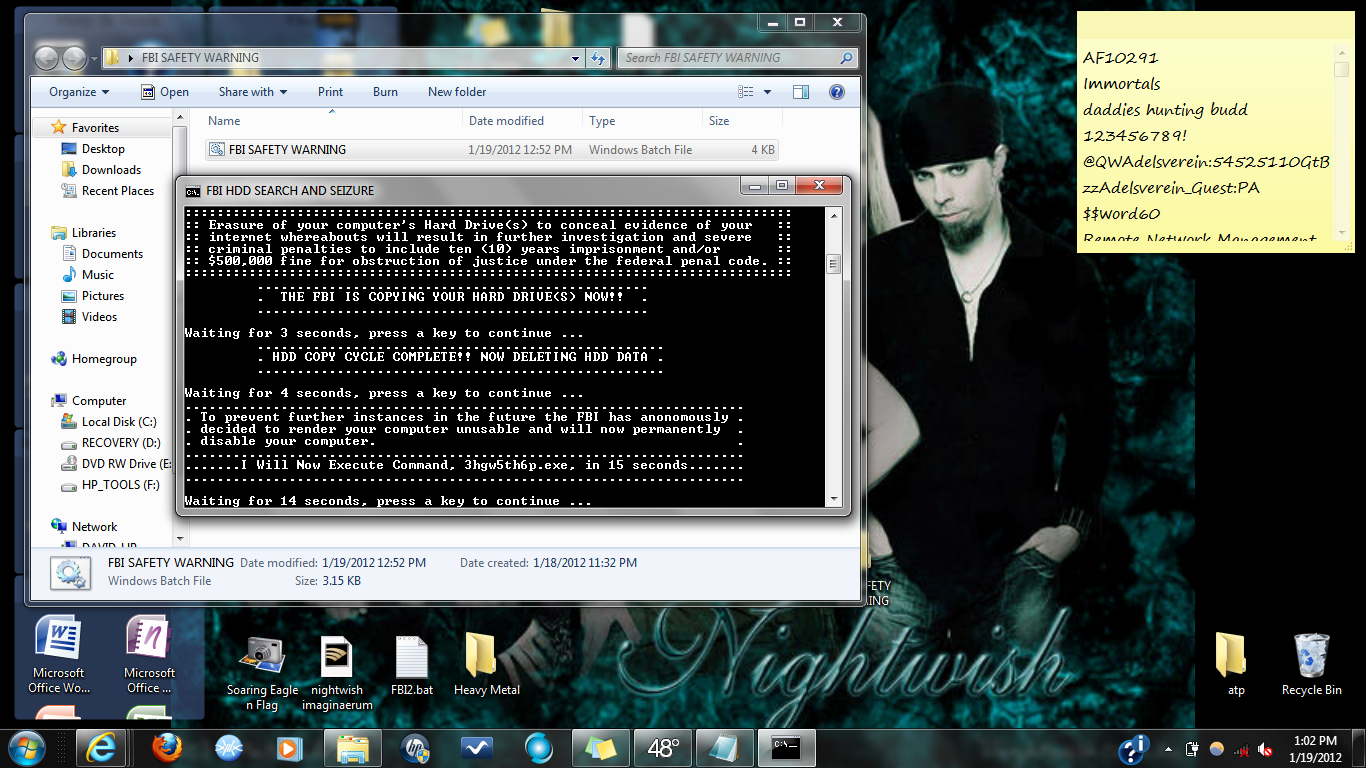Select Homegroup in navigation pane
Screen dimensions: 1366x768
click(104, 359)
